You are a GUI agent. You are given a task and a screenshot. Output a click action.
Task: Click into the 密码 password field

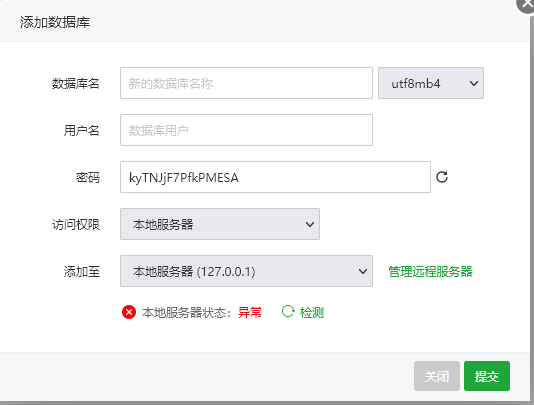click(x=275, y=177)
